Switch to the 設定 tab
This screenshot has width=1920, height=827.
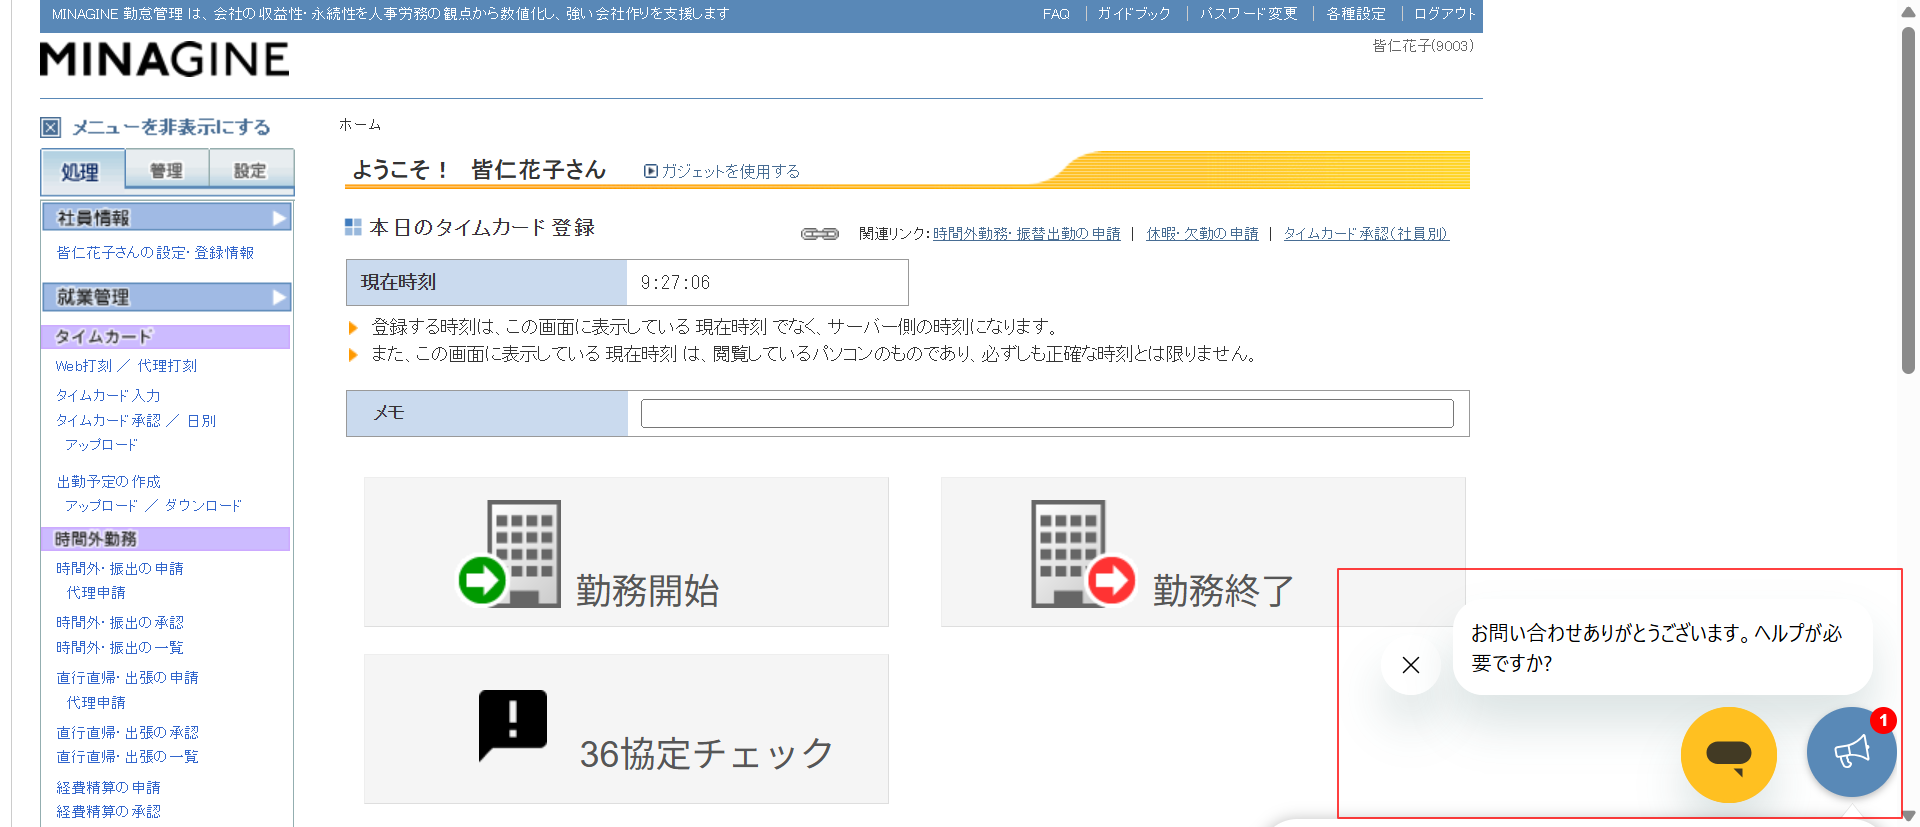pos(250,171)
